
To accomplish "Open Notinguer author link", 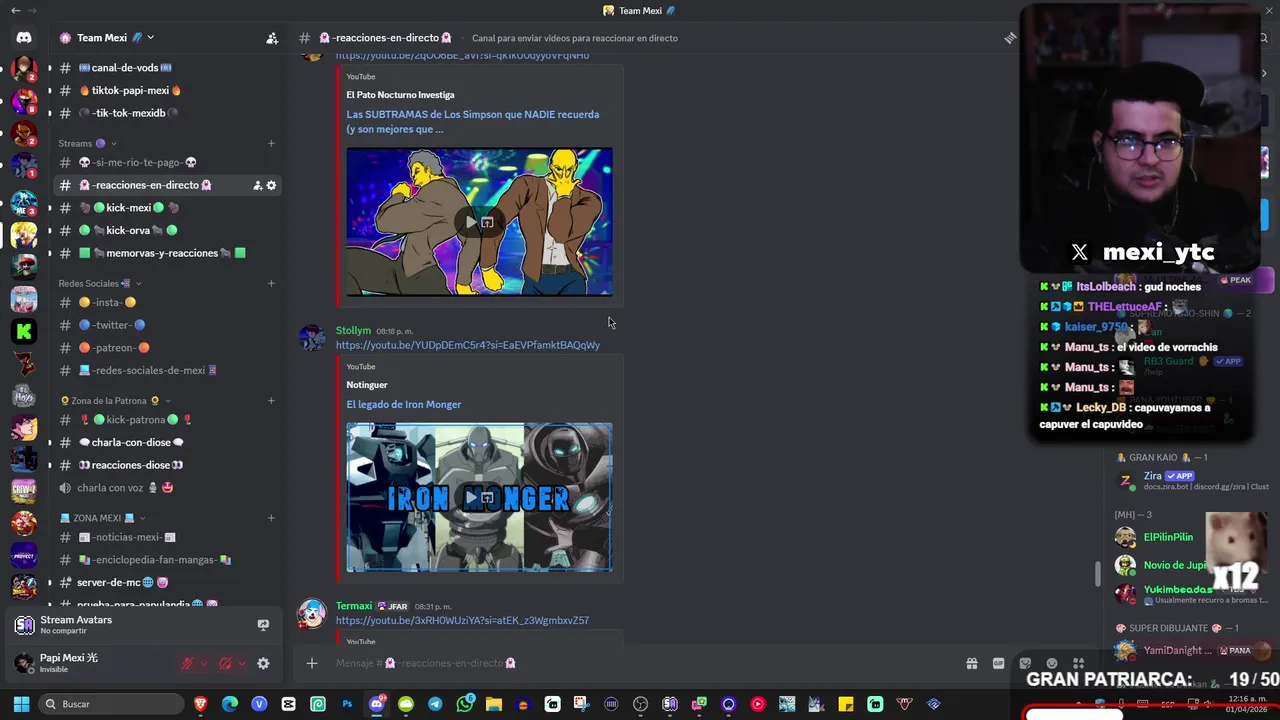I will (366, 385).
